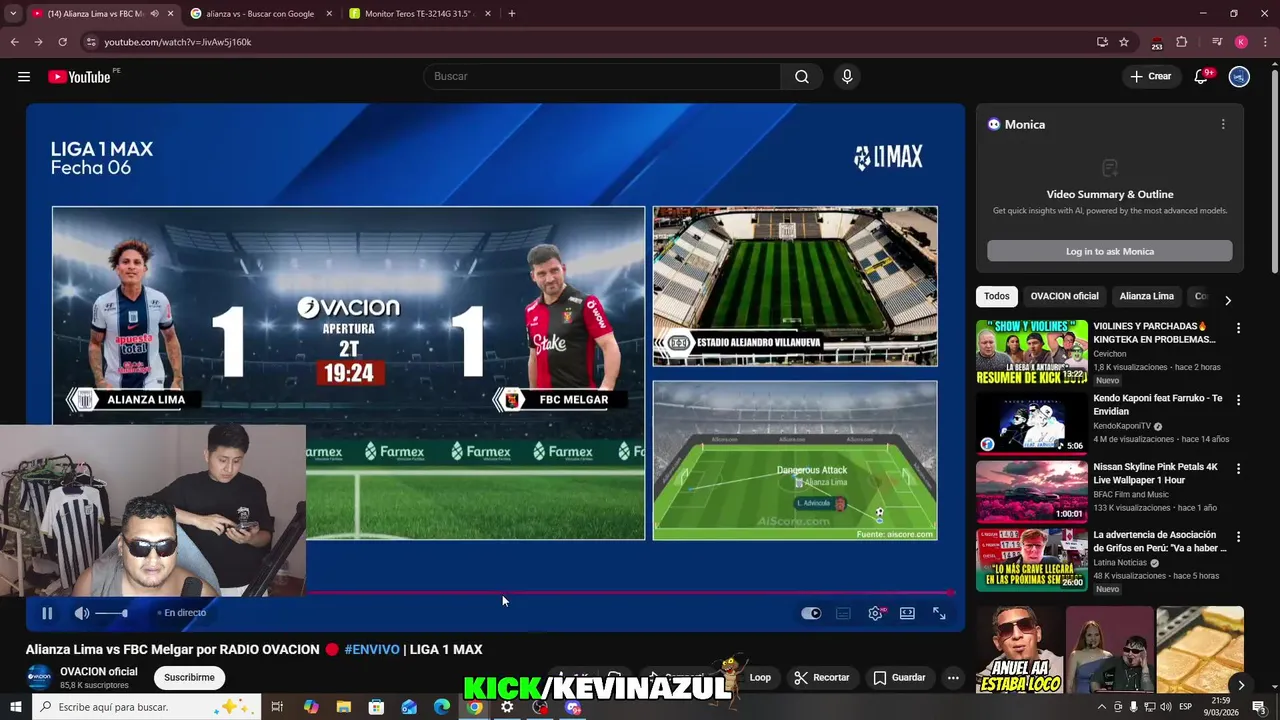Click the En directo live indicator
This screenshot has height=720, width=1280.
tap(182, 613)
